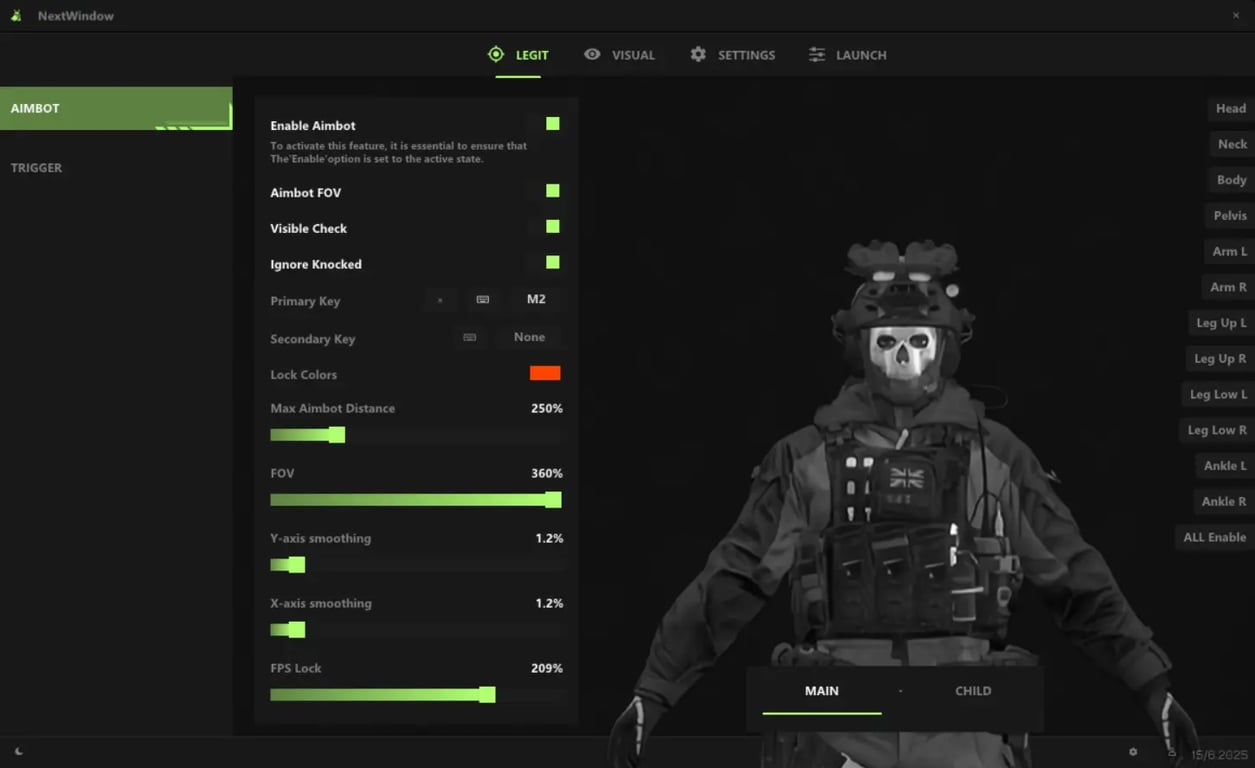
Task: Adjust the FOV slider
Action: (x=416, y=500)
